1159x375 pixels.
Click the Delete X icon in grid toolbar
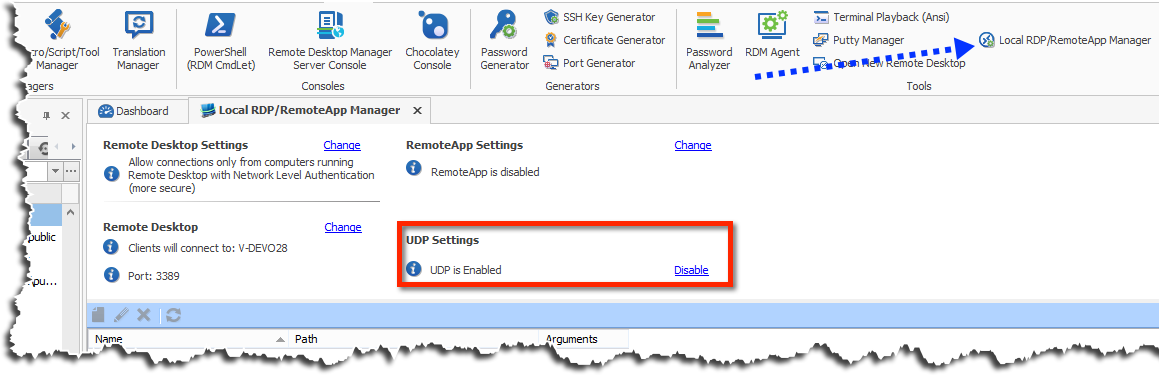144,315
